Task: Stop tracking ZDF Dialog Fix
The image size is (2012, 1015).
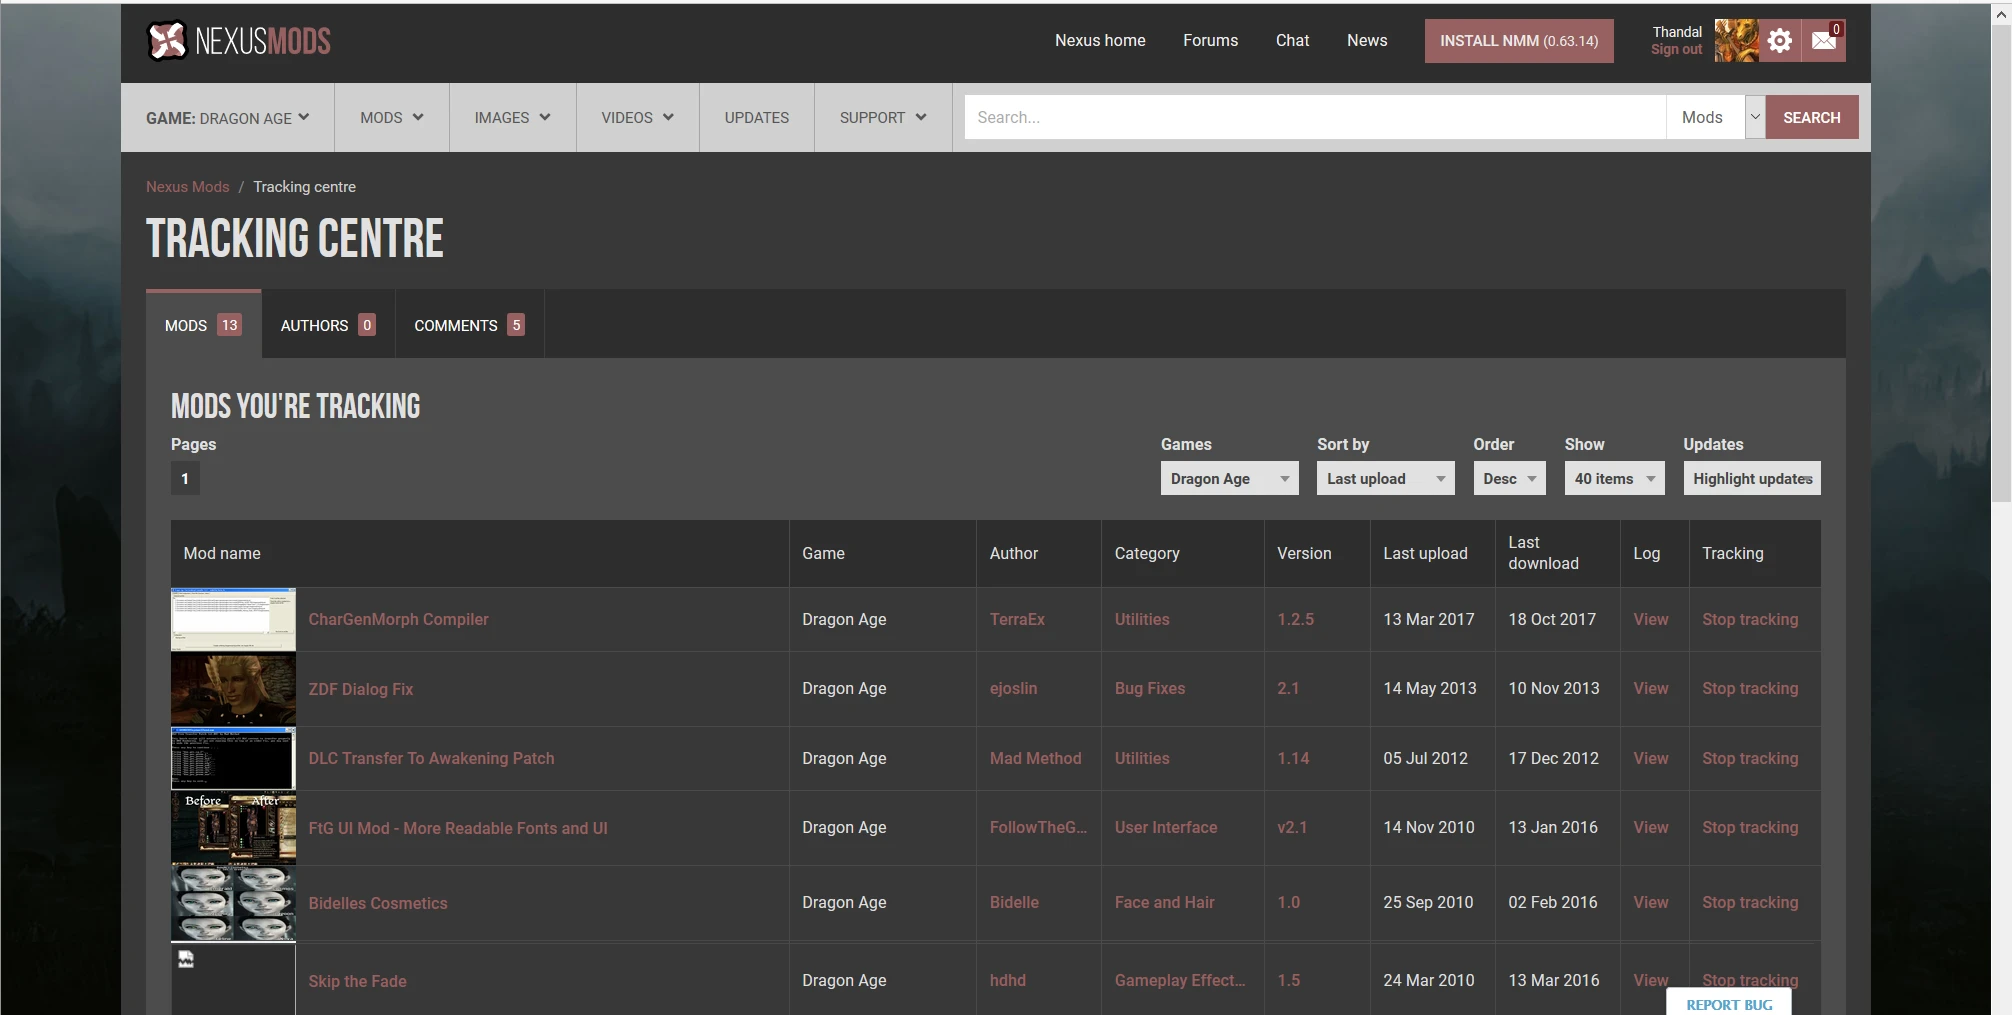Action: pos(1750,689)
